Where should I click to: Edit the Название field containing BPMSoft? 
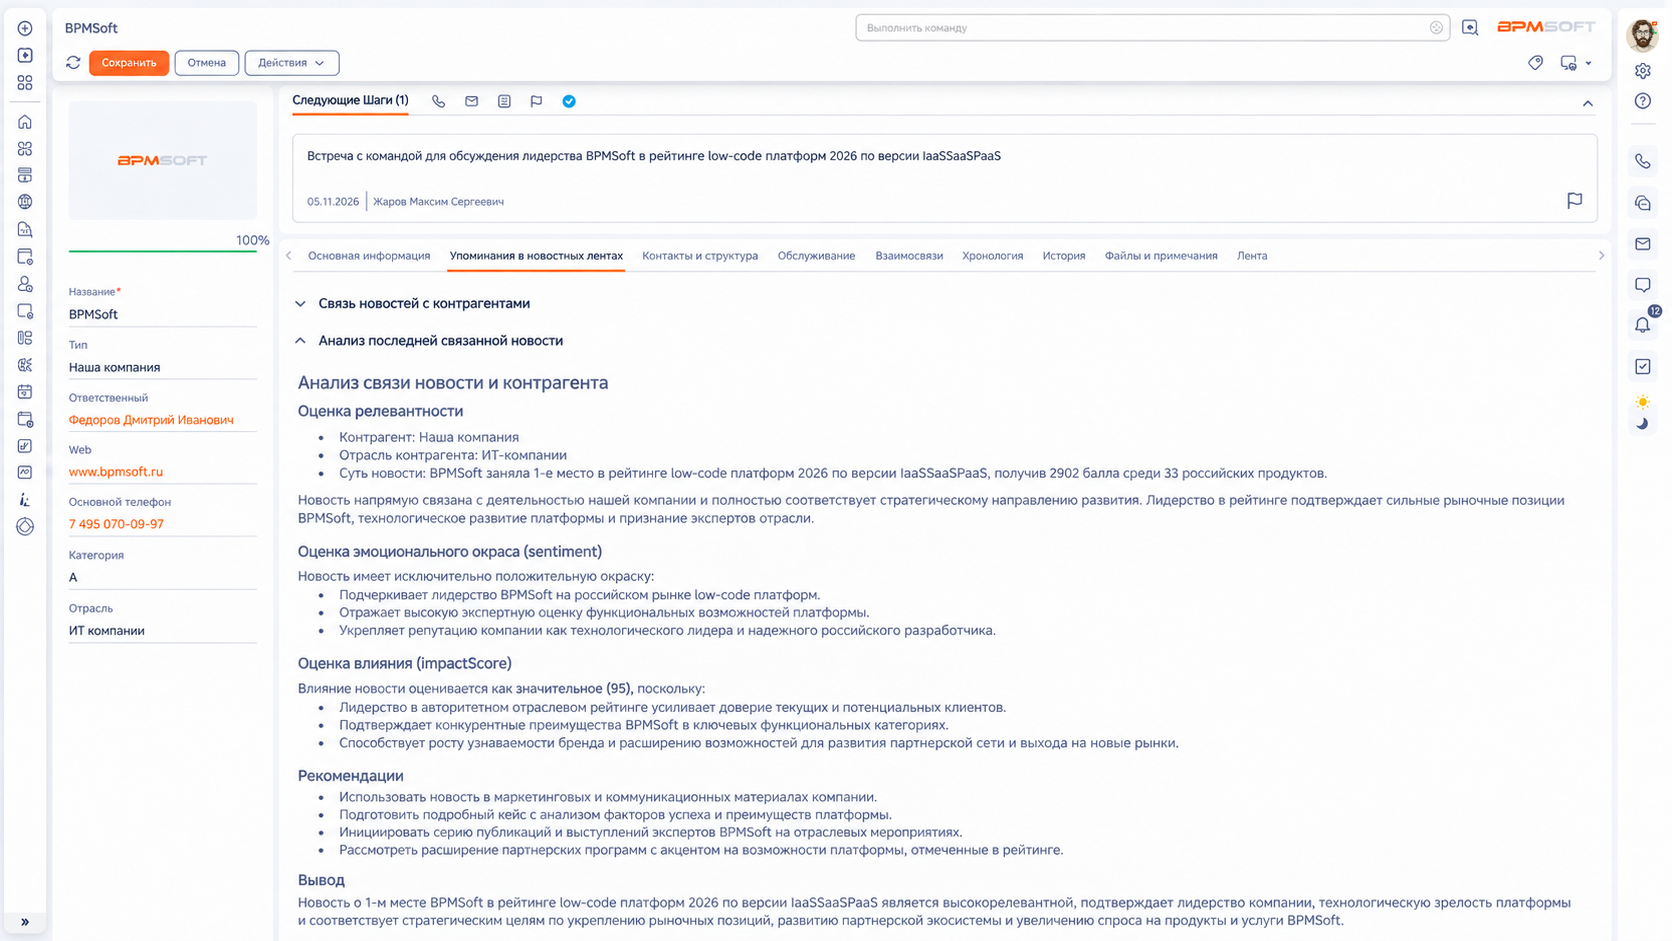(x=163, y=314)
